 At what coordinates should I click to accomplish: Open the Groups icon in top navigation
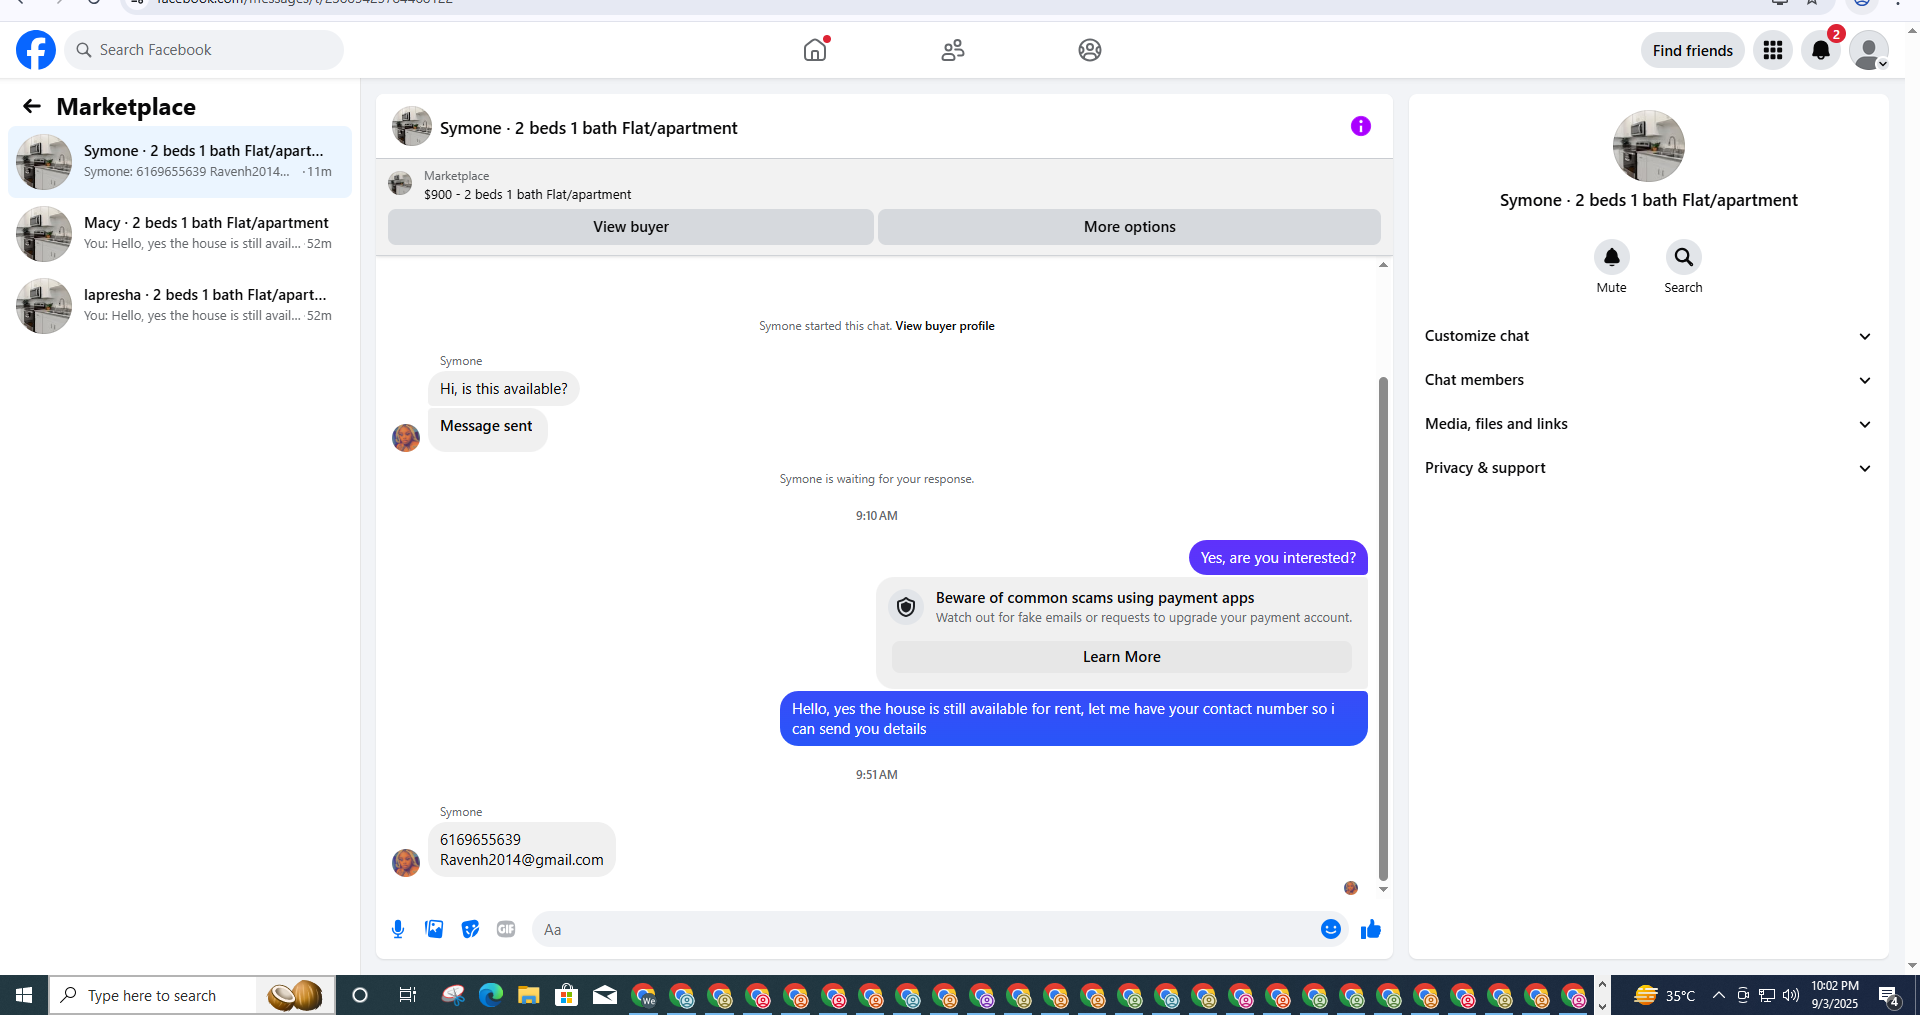[1090, 50]
